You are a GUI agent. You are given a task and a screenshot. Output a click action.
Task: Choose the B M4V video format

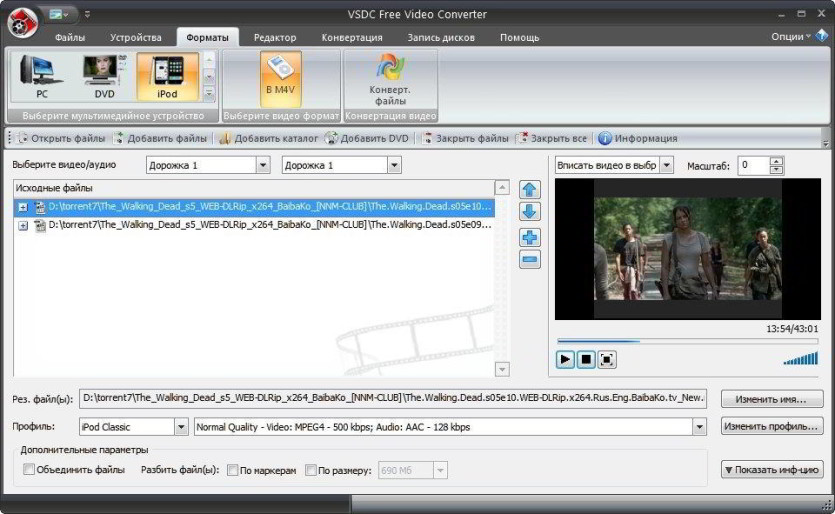(281, 79)
